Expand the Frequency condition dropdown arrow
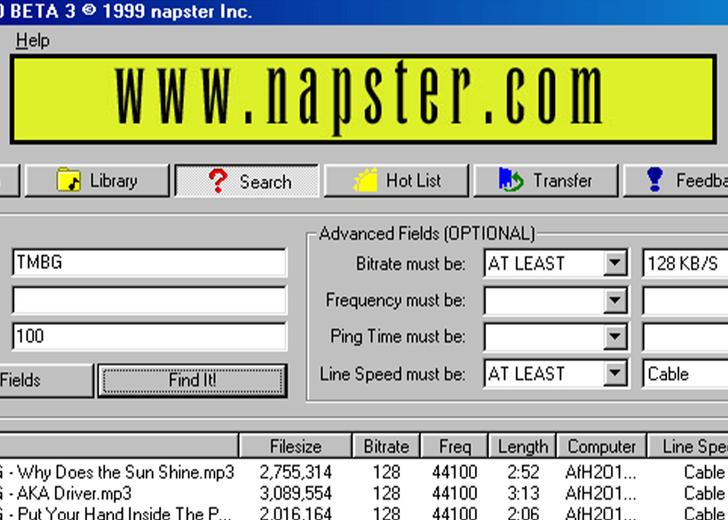728x520 pixels. point(615,300)
